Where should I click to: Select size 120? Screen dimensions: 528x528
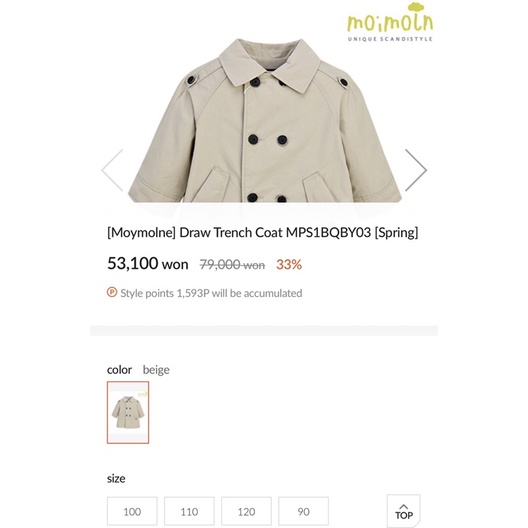tap(246, 512)
